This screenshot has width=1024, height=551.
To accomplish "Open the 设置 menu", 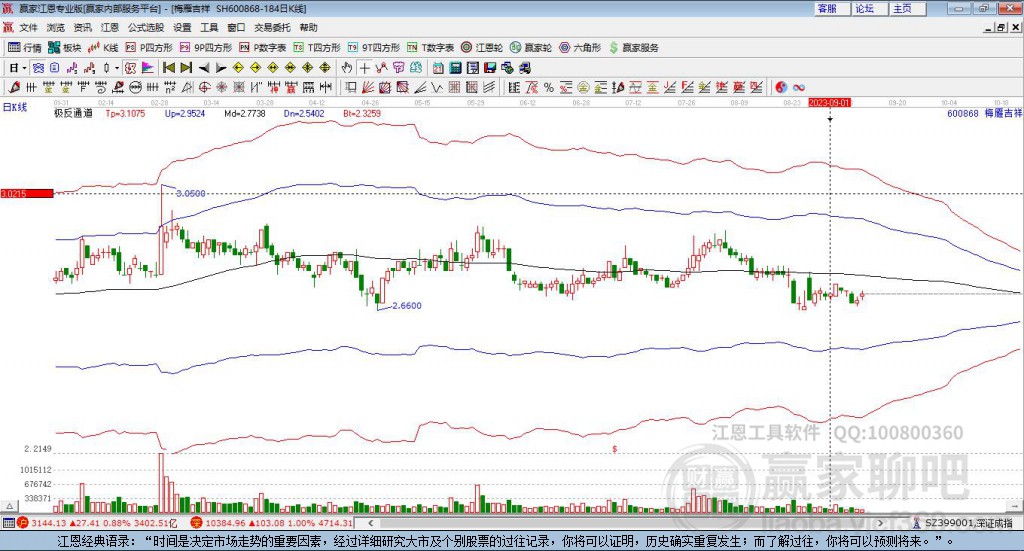I will click(182, 27).
